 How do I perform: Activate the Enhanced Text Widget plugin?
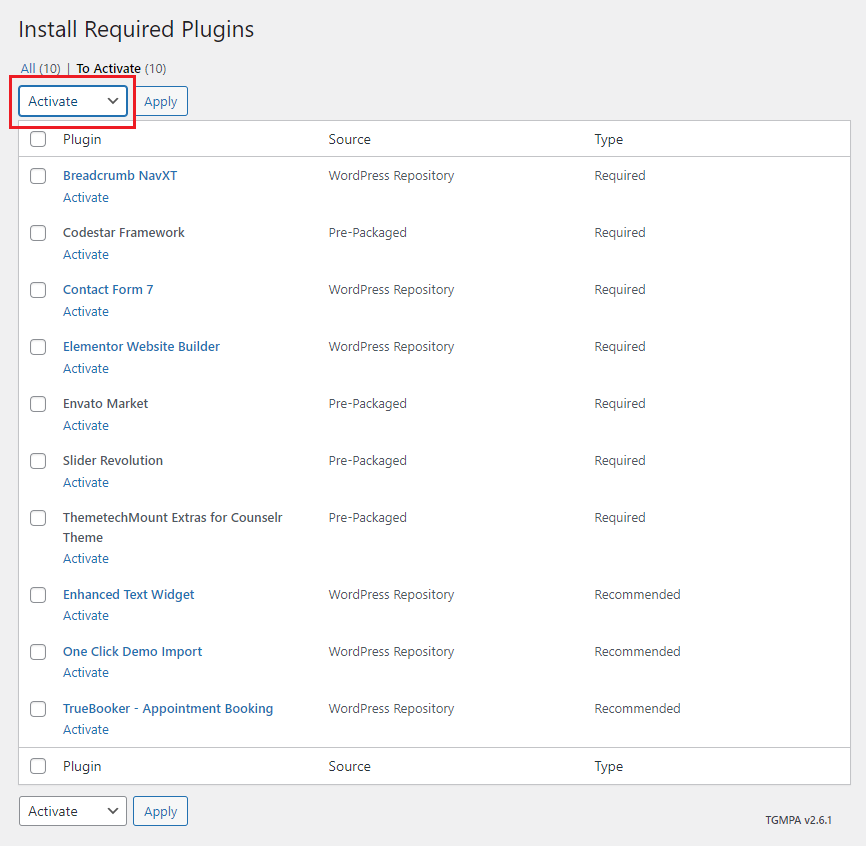click(86, 616)
